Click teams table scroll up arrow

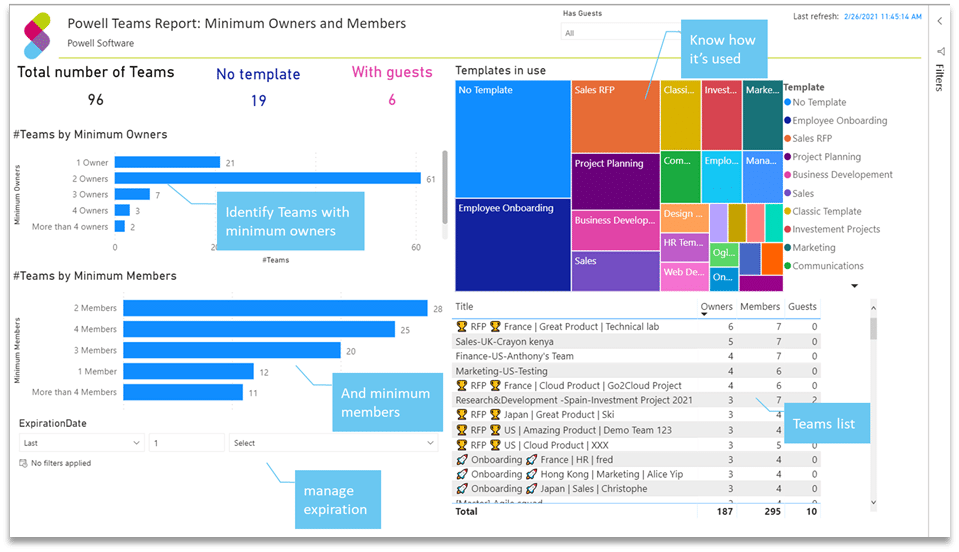click(873, 307)
